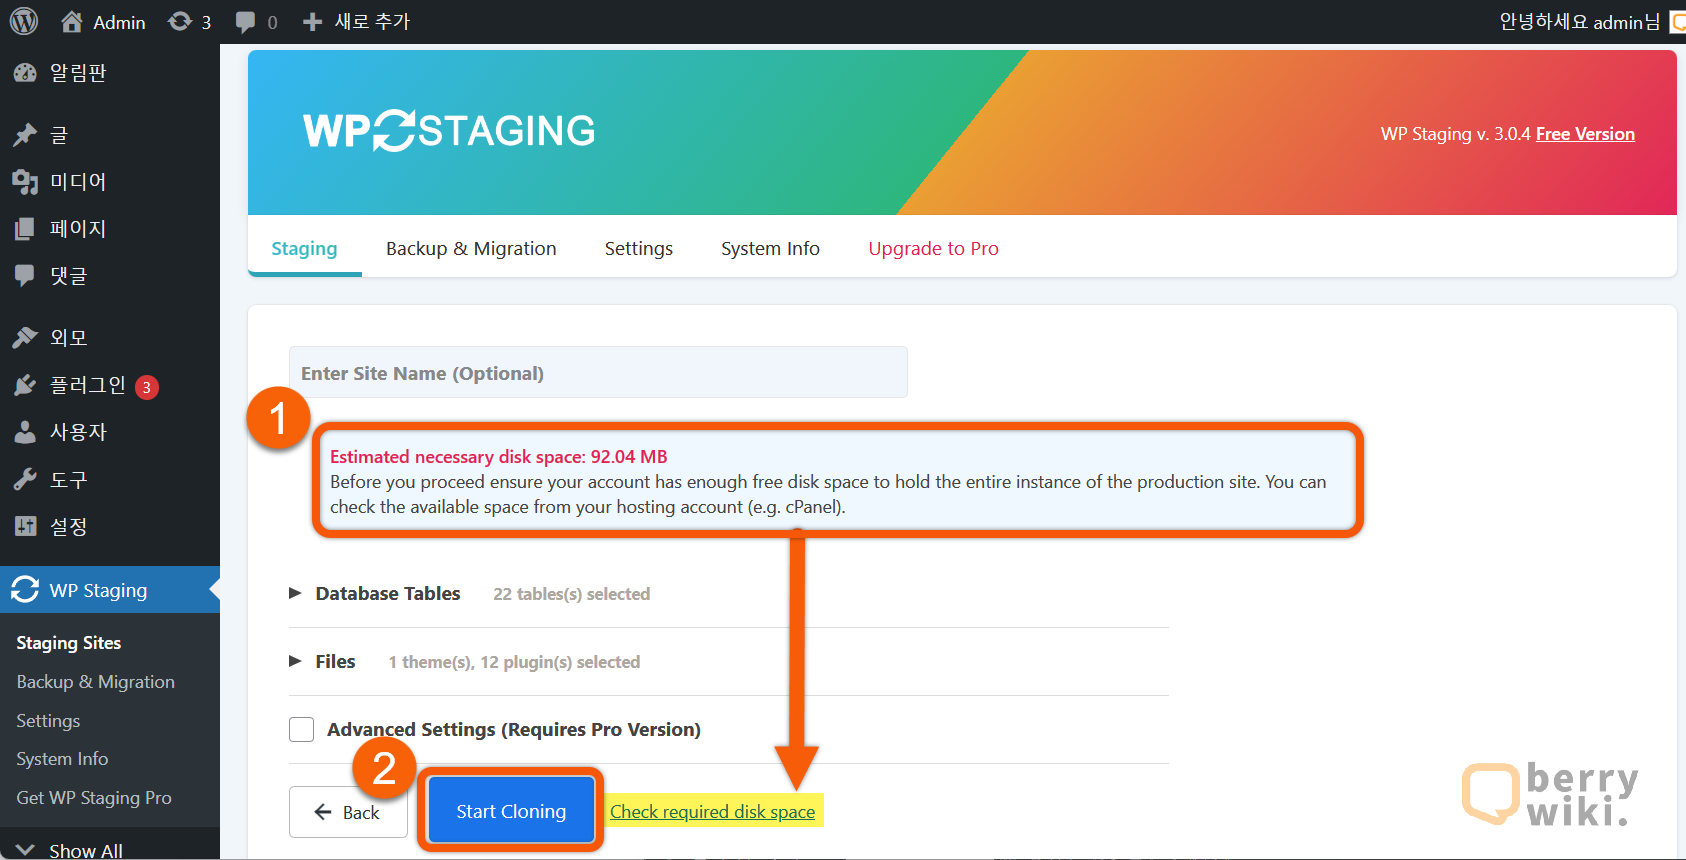The height and width of the screenshot is (860, 1686).
Task: Click the plus icon next to 새로 추가
Action: [x=312, y=22]
